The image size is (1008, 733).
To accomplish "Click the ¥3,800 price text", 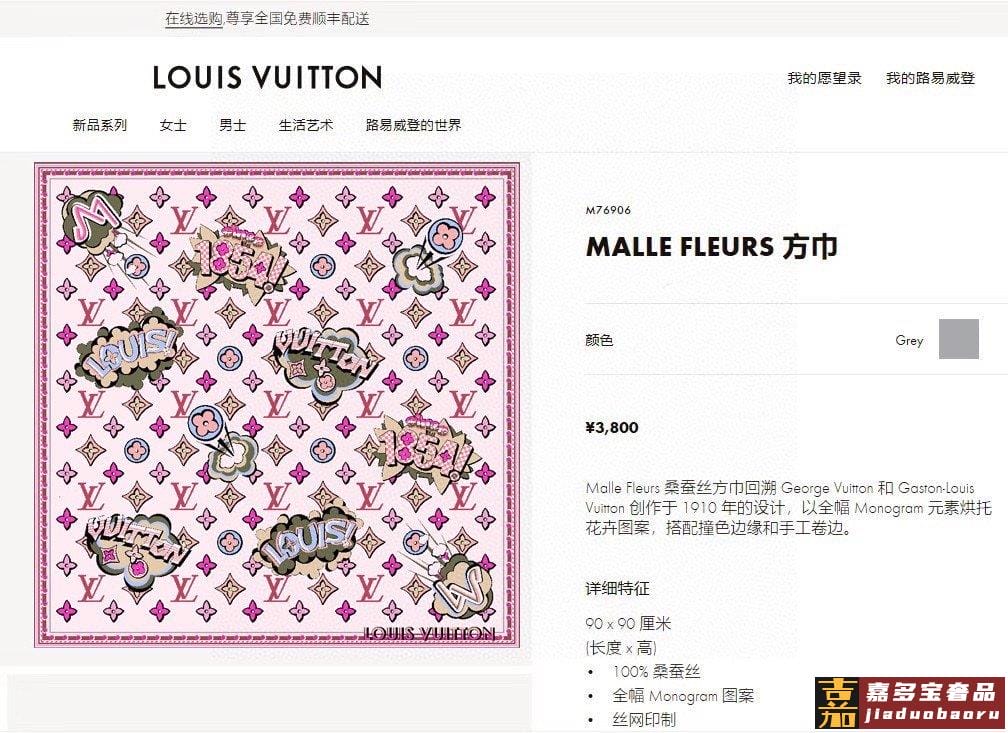I will tap(612, 428).
